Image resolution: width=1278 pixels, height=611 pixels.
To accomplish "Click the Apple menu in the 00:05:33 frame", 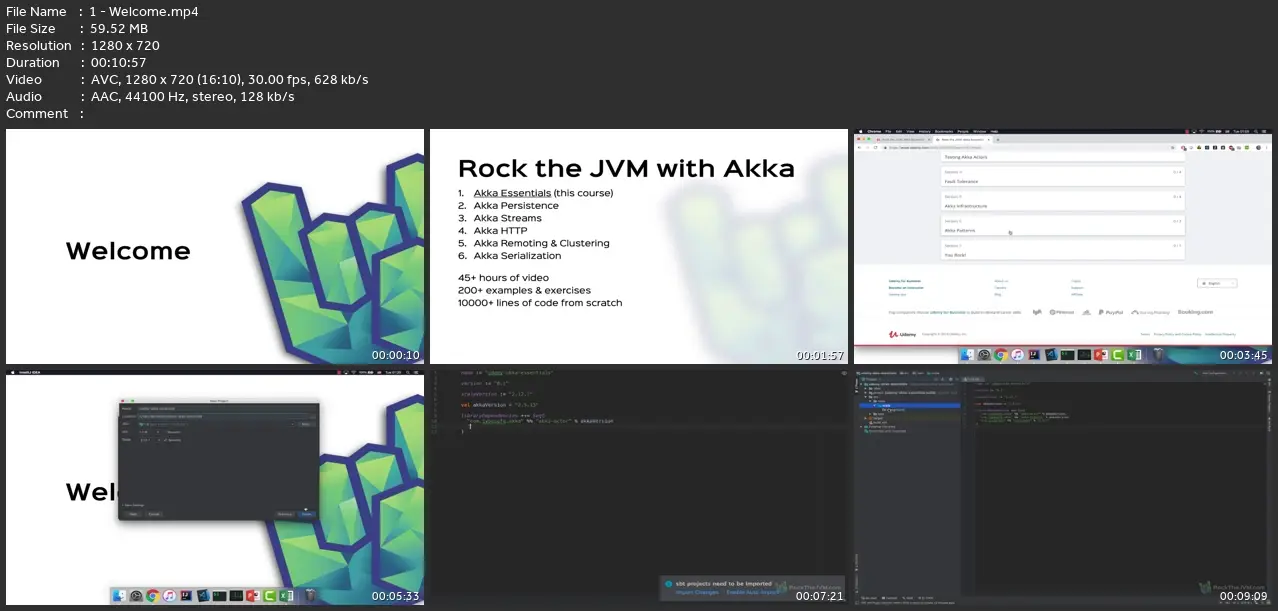I will pyautogui.click(x=12, y=372).
